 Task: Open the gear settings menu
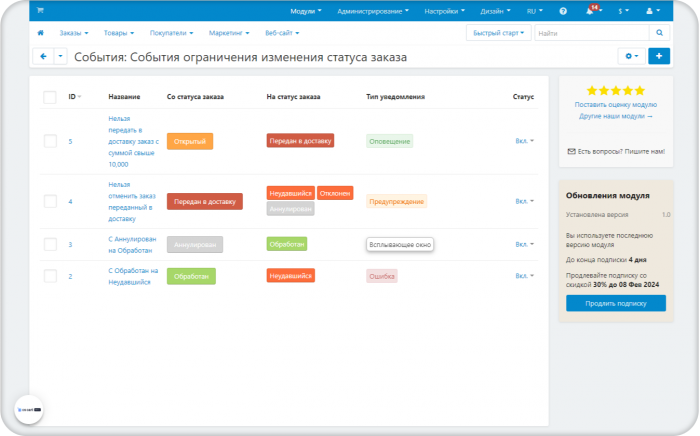[632, 56]
